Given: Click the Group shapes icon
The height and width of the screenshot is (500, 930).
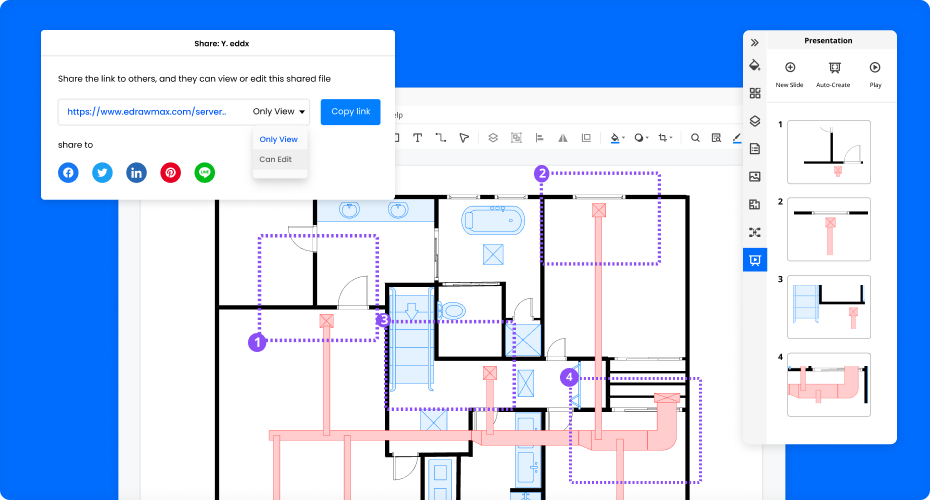Looking at the screenshot, I should coord(517,138).
